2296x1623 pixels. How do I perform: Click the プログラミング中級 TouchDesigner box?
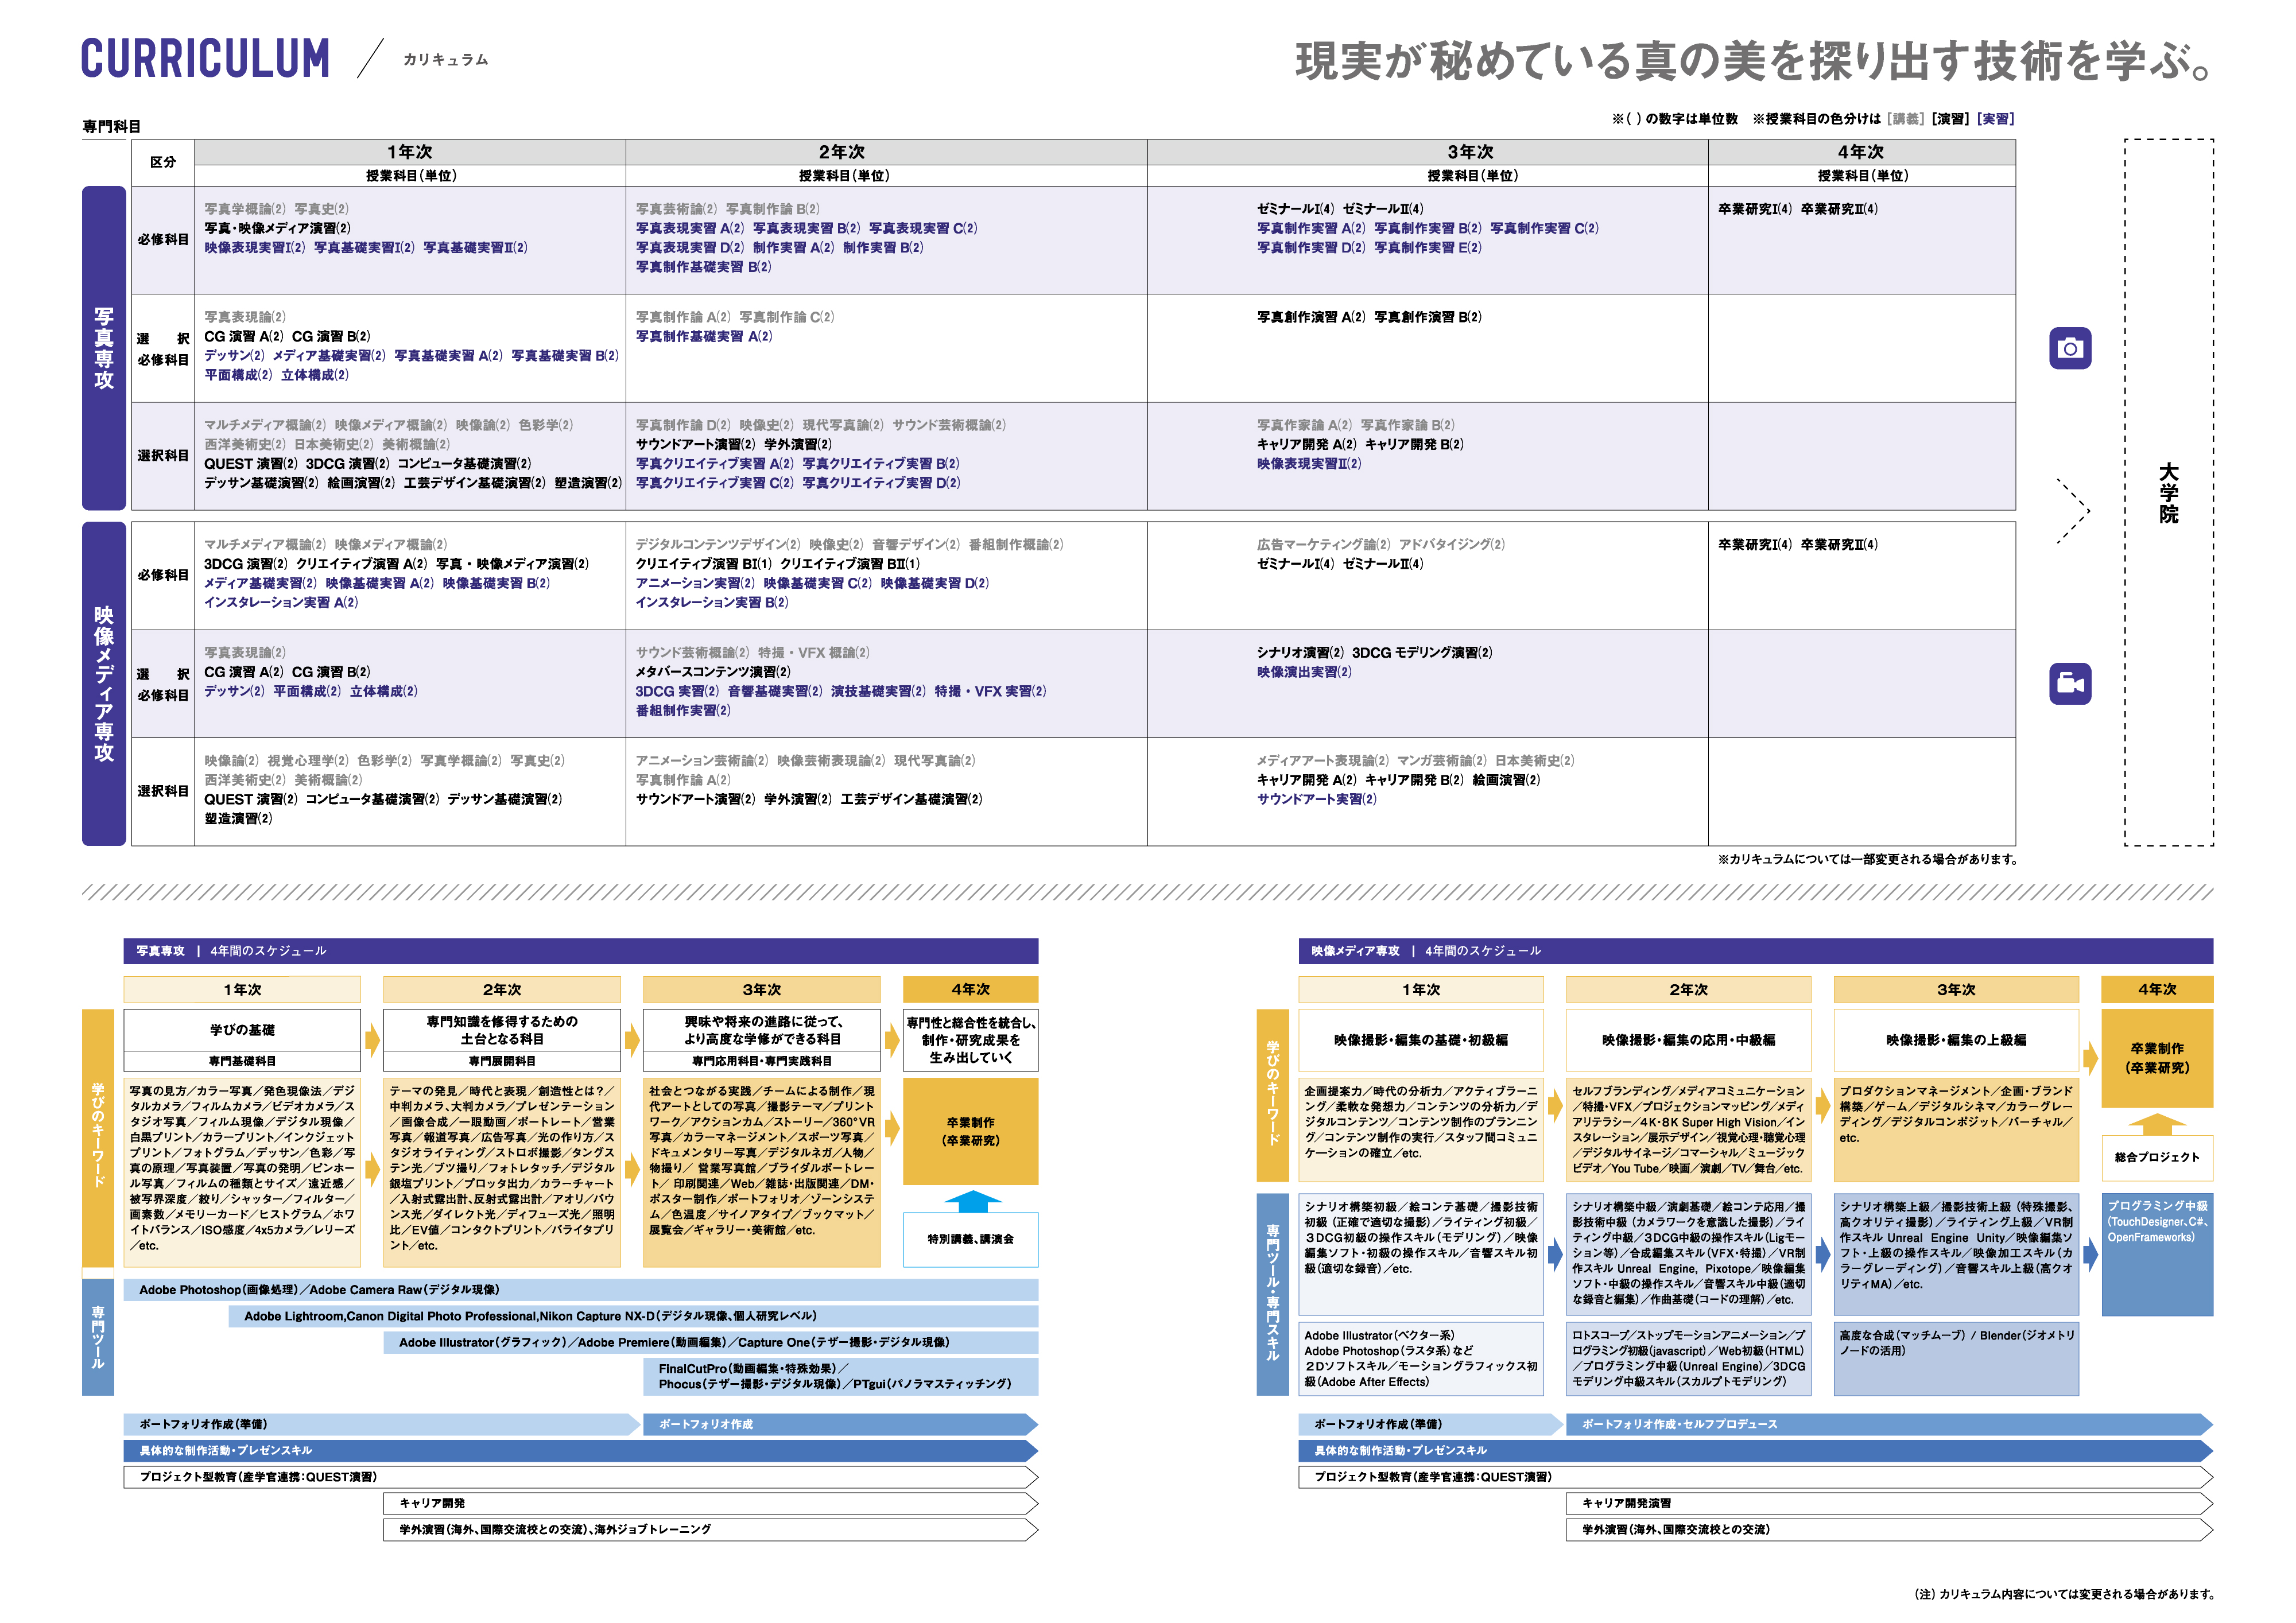coord(2157,1255)
